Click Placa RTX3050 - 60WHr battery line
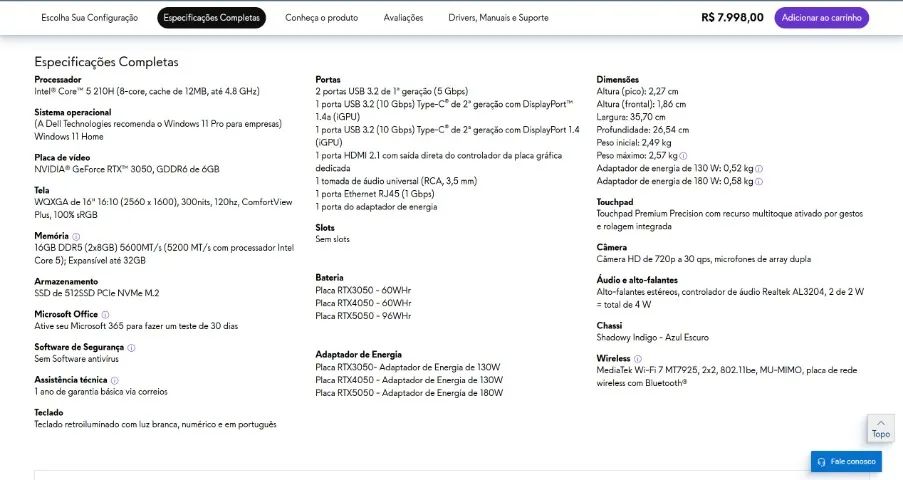The width and height of the screenshot is (903, 480). coord(363,290)
